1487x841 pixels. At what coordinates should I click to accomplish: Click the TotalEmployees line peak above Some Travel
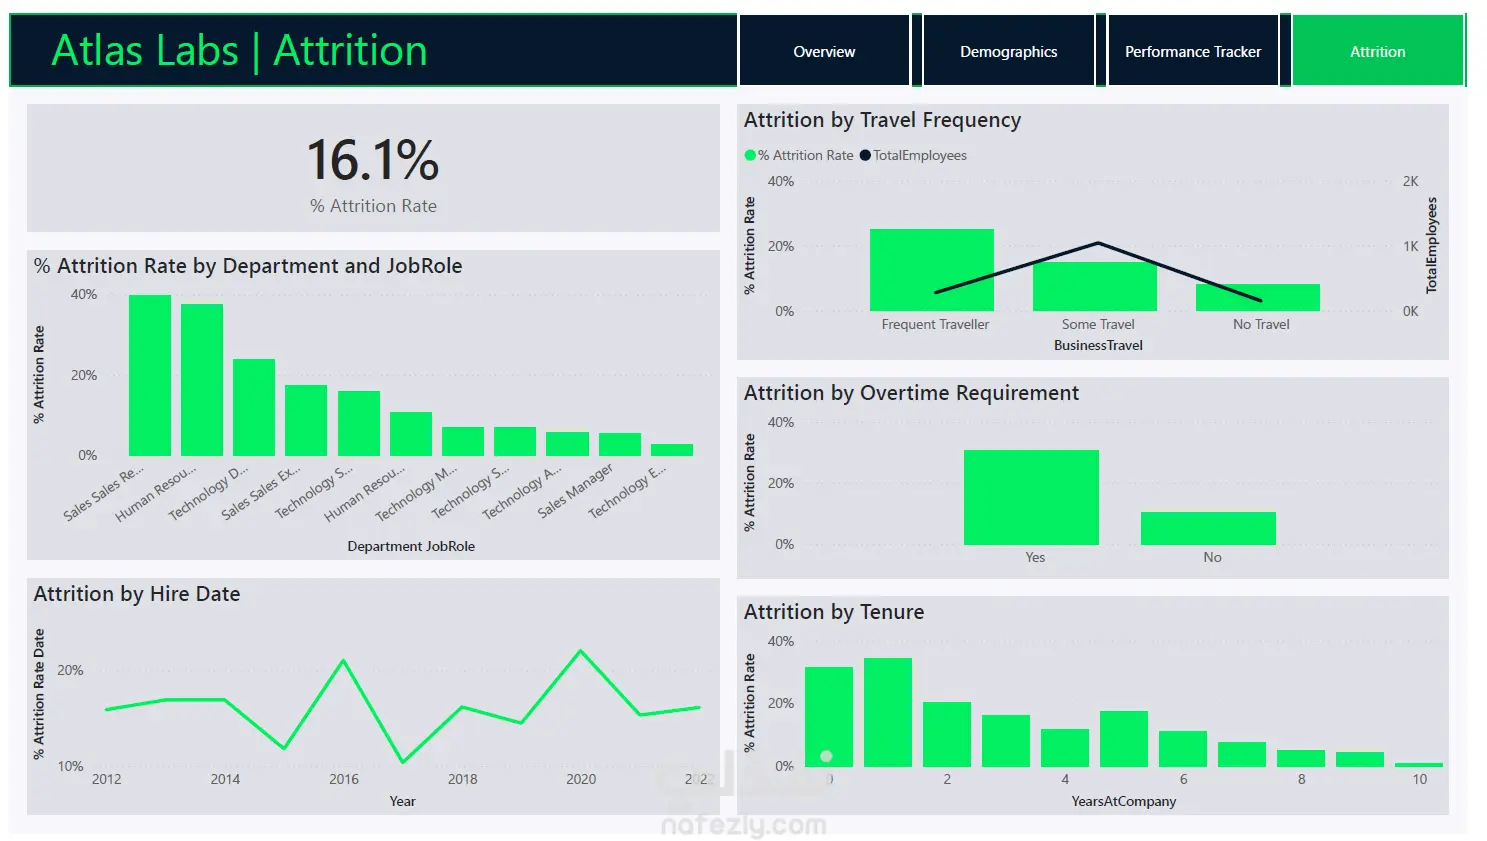pos(1098,243)
